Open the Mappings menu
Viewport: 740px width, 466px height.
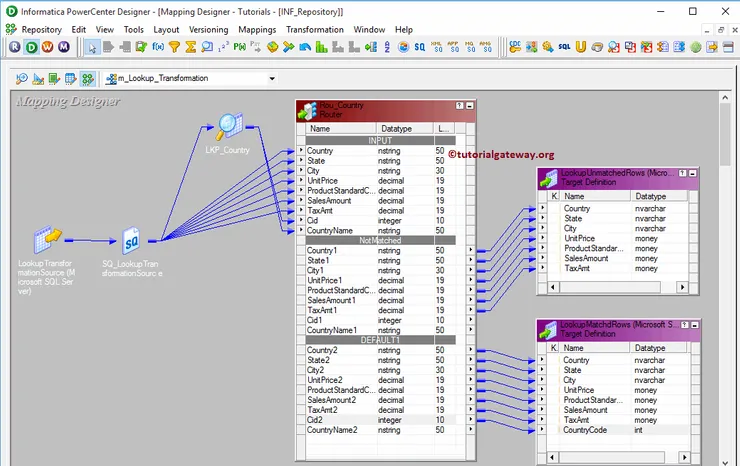coord(257,30)
